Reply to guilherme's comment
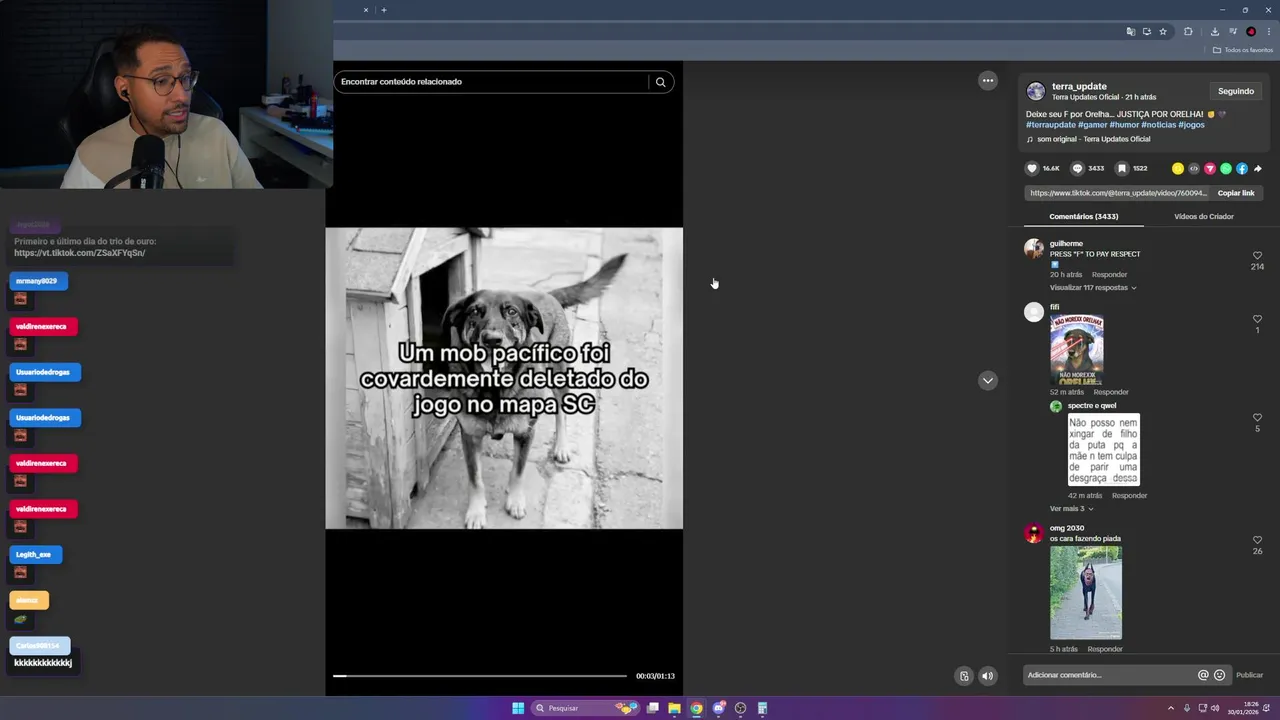 (1109, 275)
